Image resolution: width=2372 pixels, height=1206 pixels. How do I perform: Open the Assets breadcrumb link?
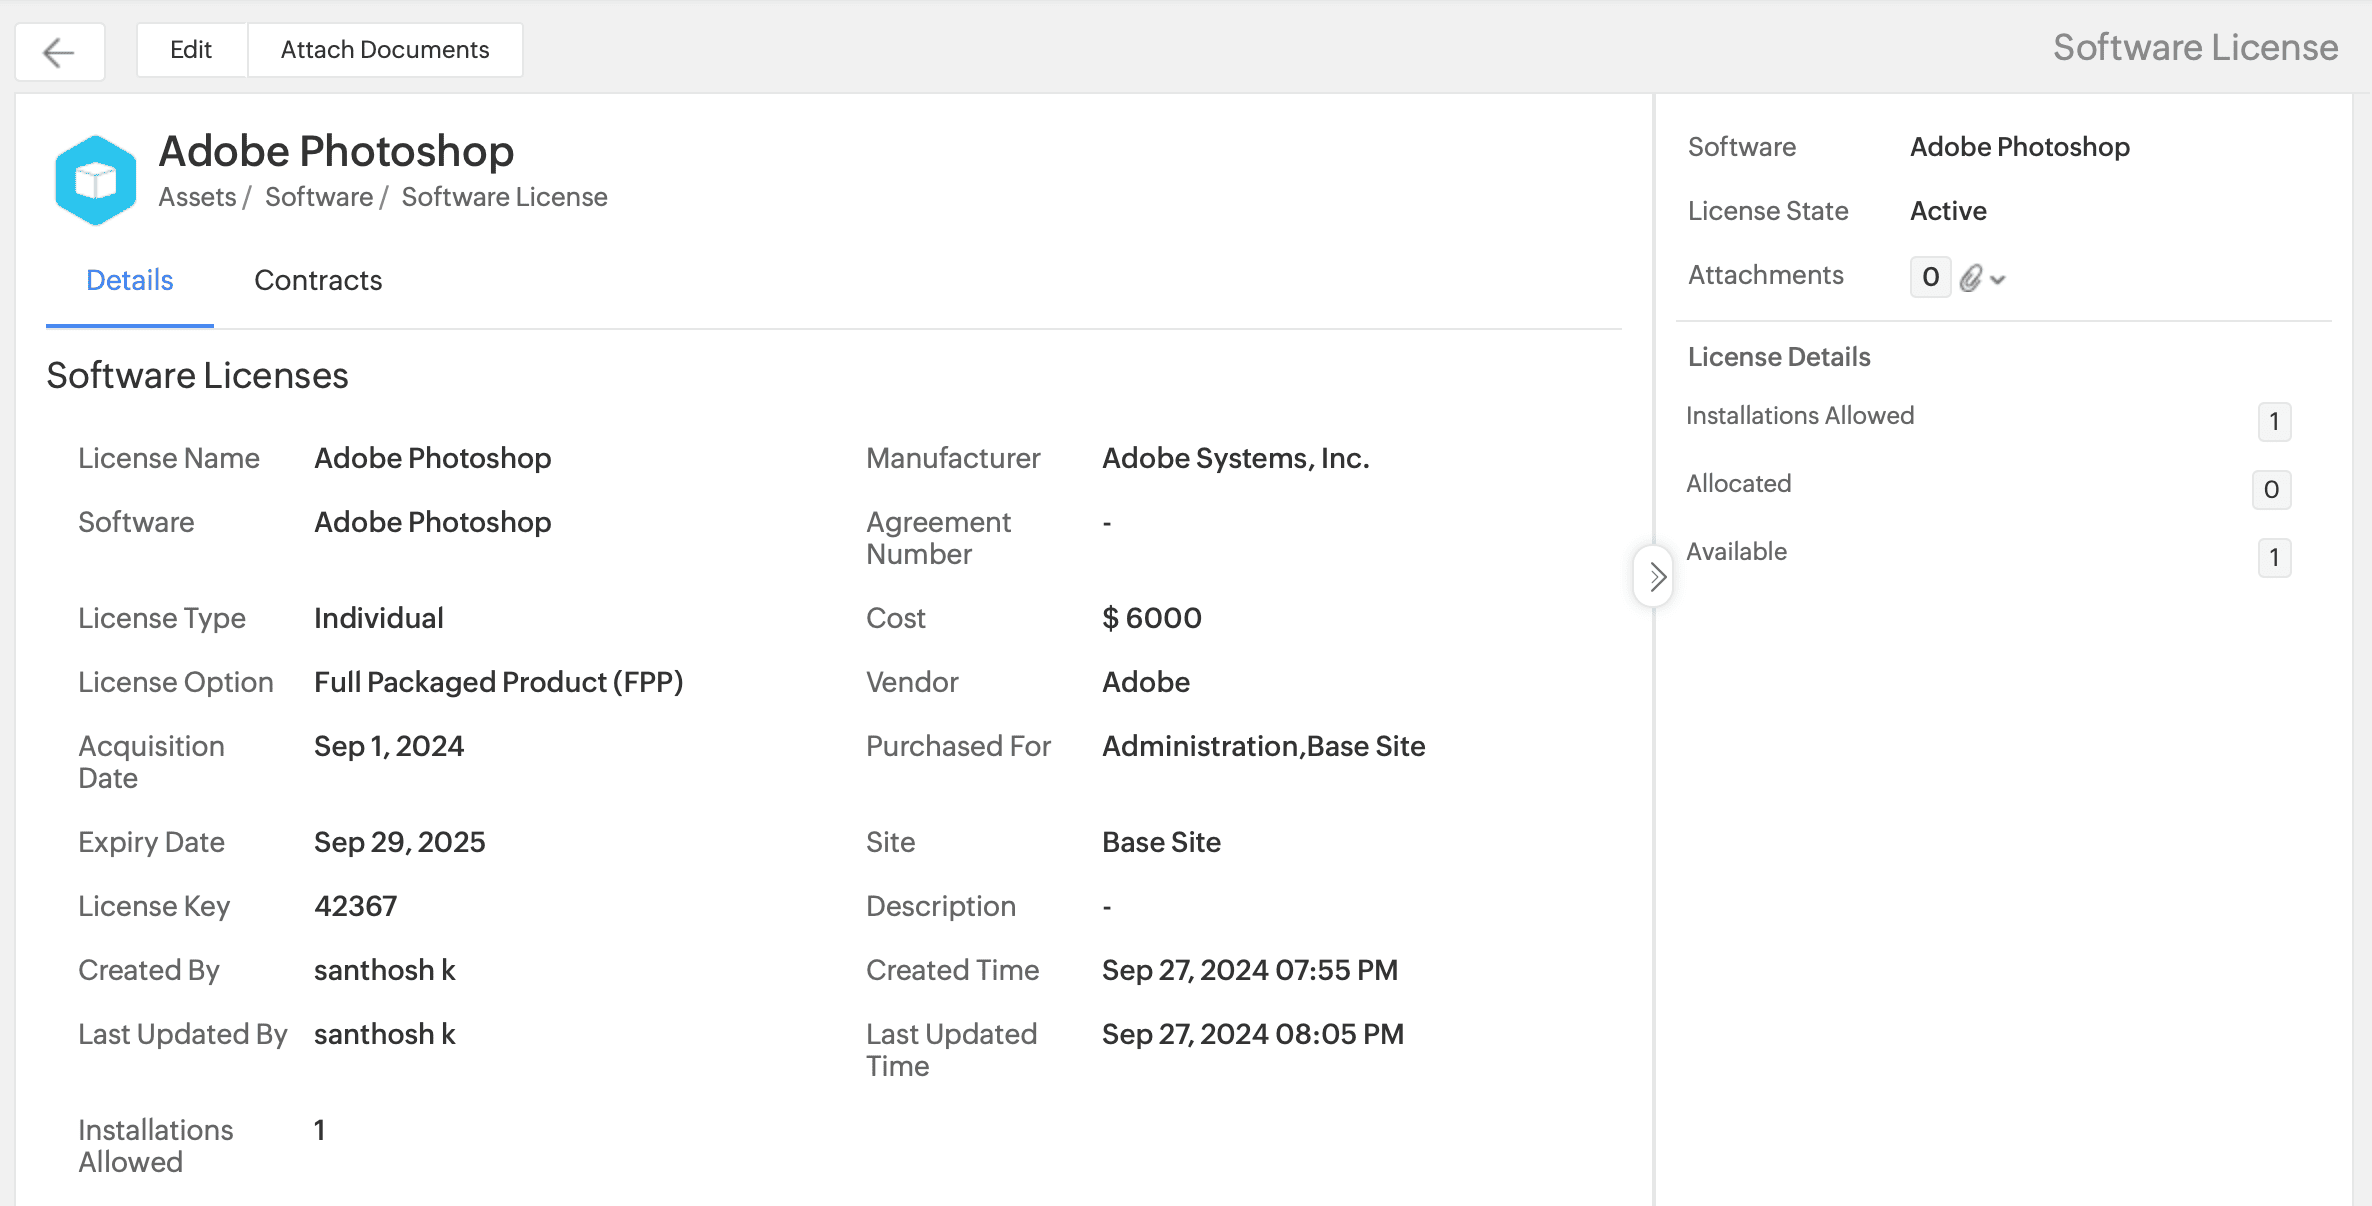[x=197, y=197]
